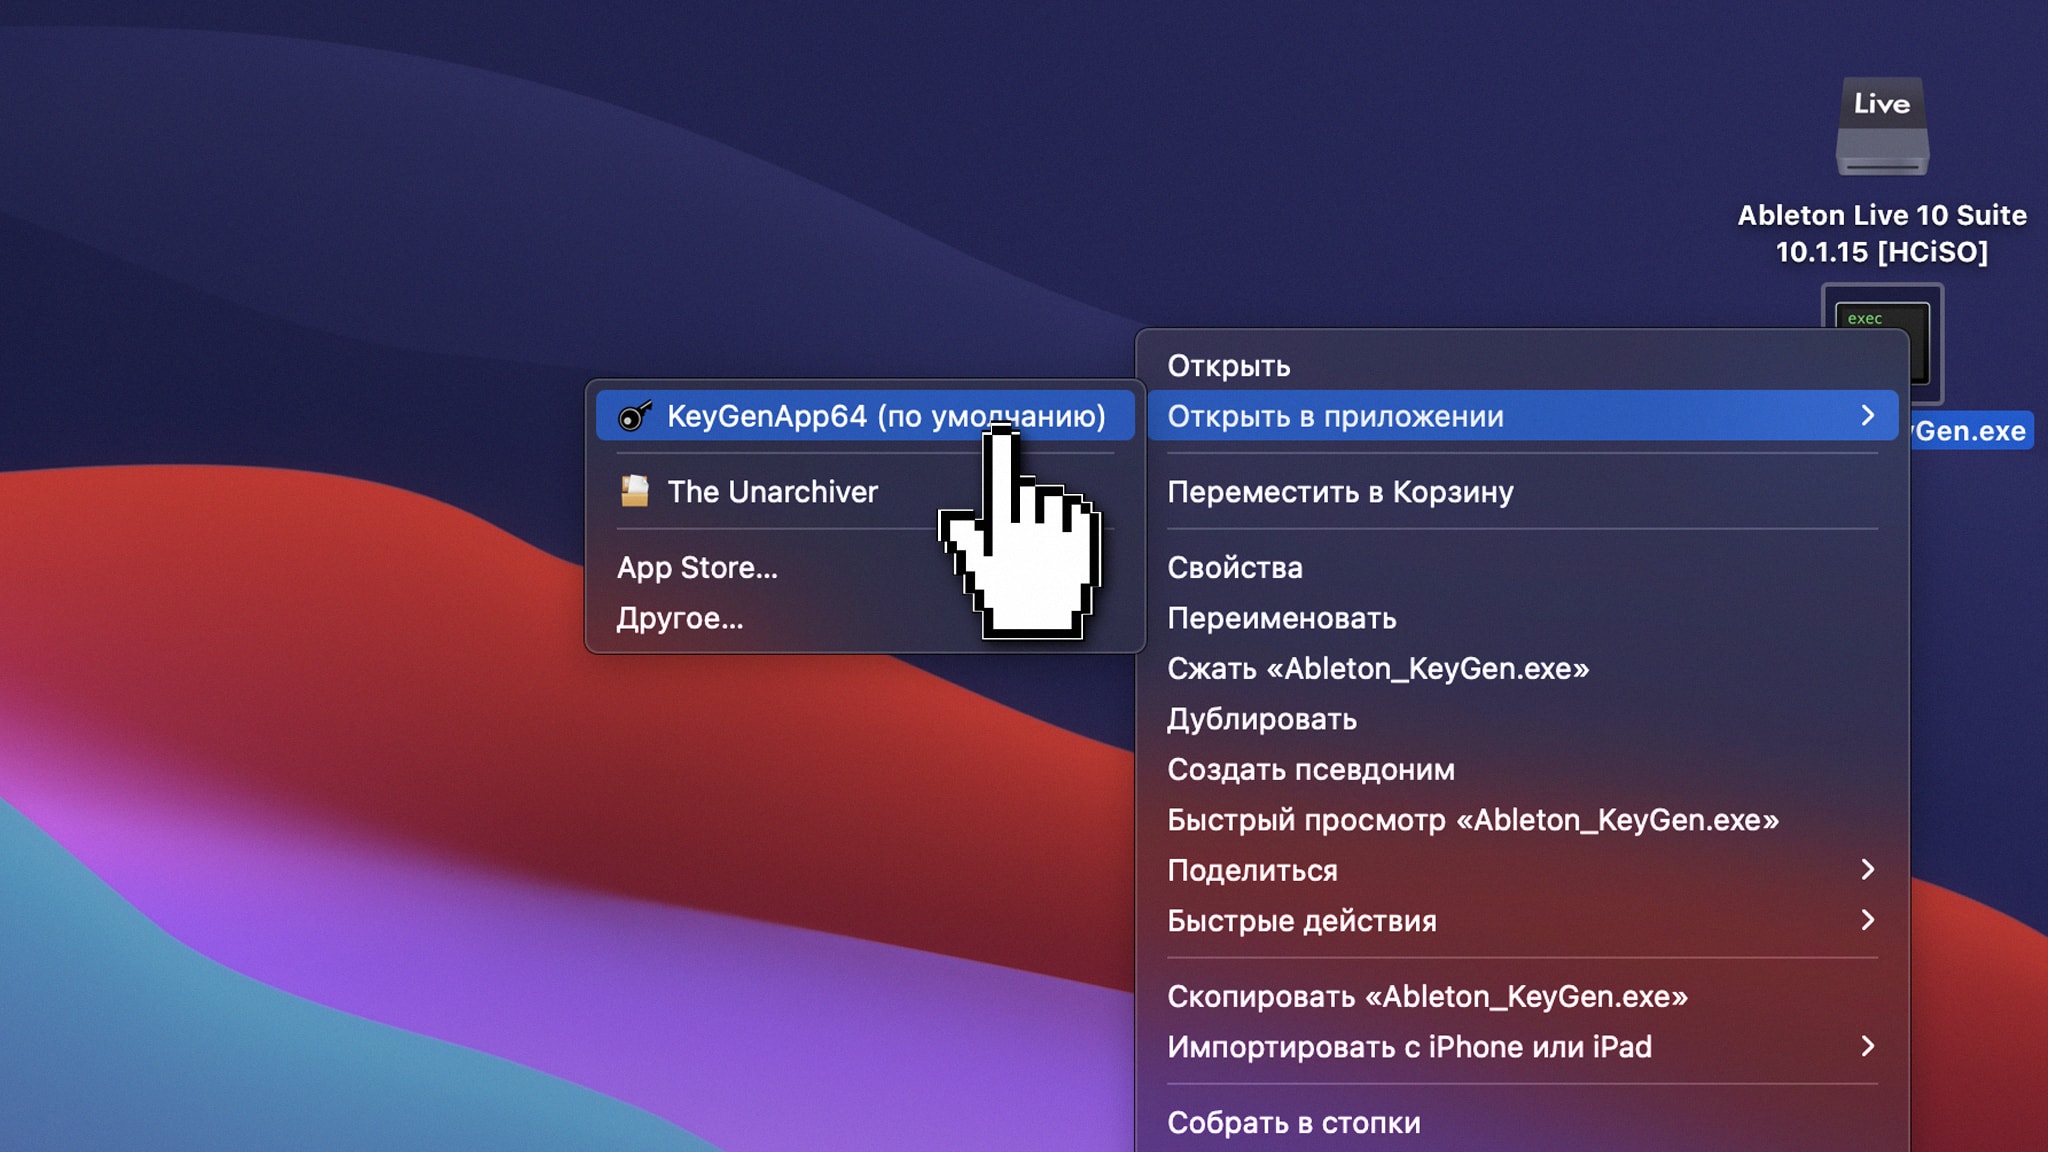Expand Быстрые действия submenu chevron

(x=1867, y=920)
